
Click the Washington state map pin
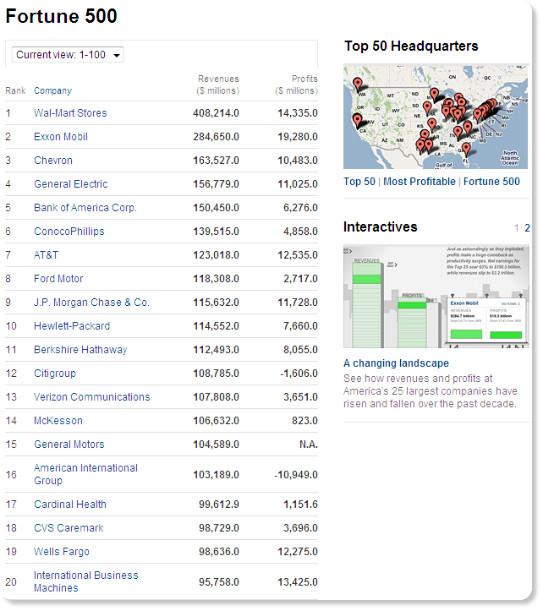pyautogui.click(x=357, y=84)
